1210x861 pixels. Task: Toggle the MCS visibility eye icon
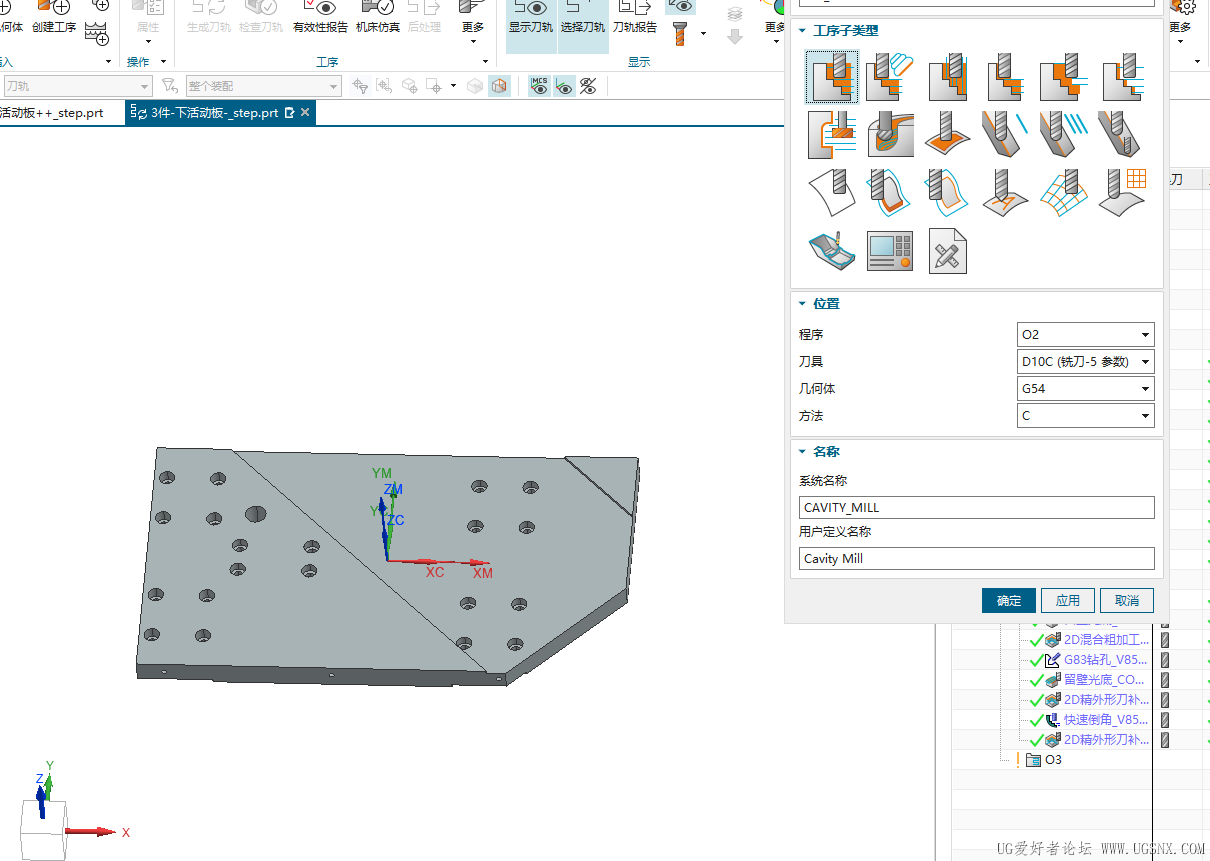point(539,87)
